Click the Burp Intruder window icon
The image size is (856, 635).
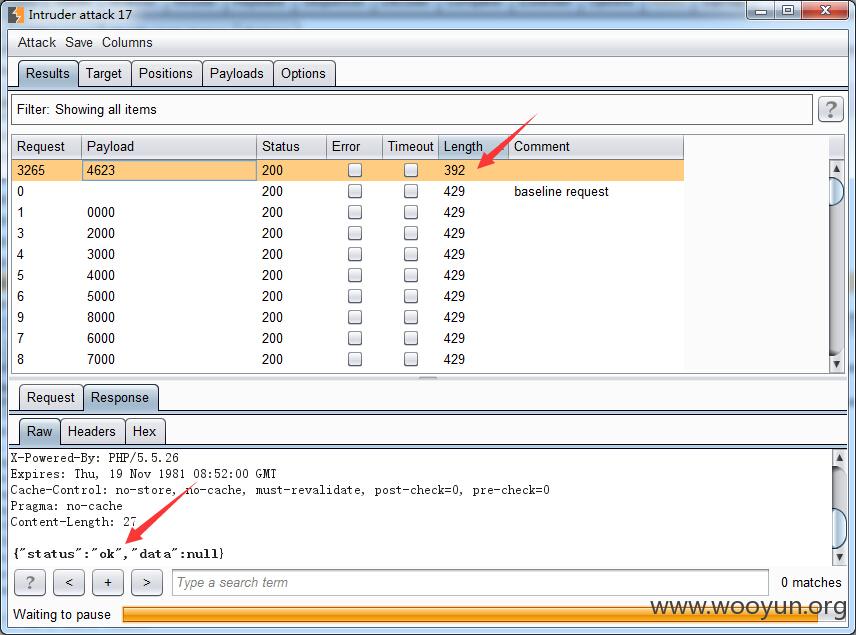[x=16, y=14]
